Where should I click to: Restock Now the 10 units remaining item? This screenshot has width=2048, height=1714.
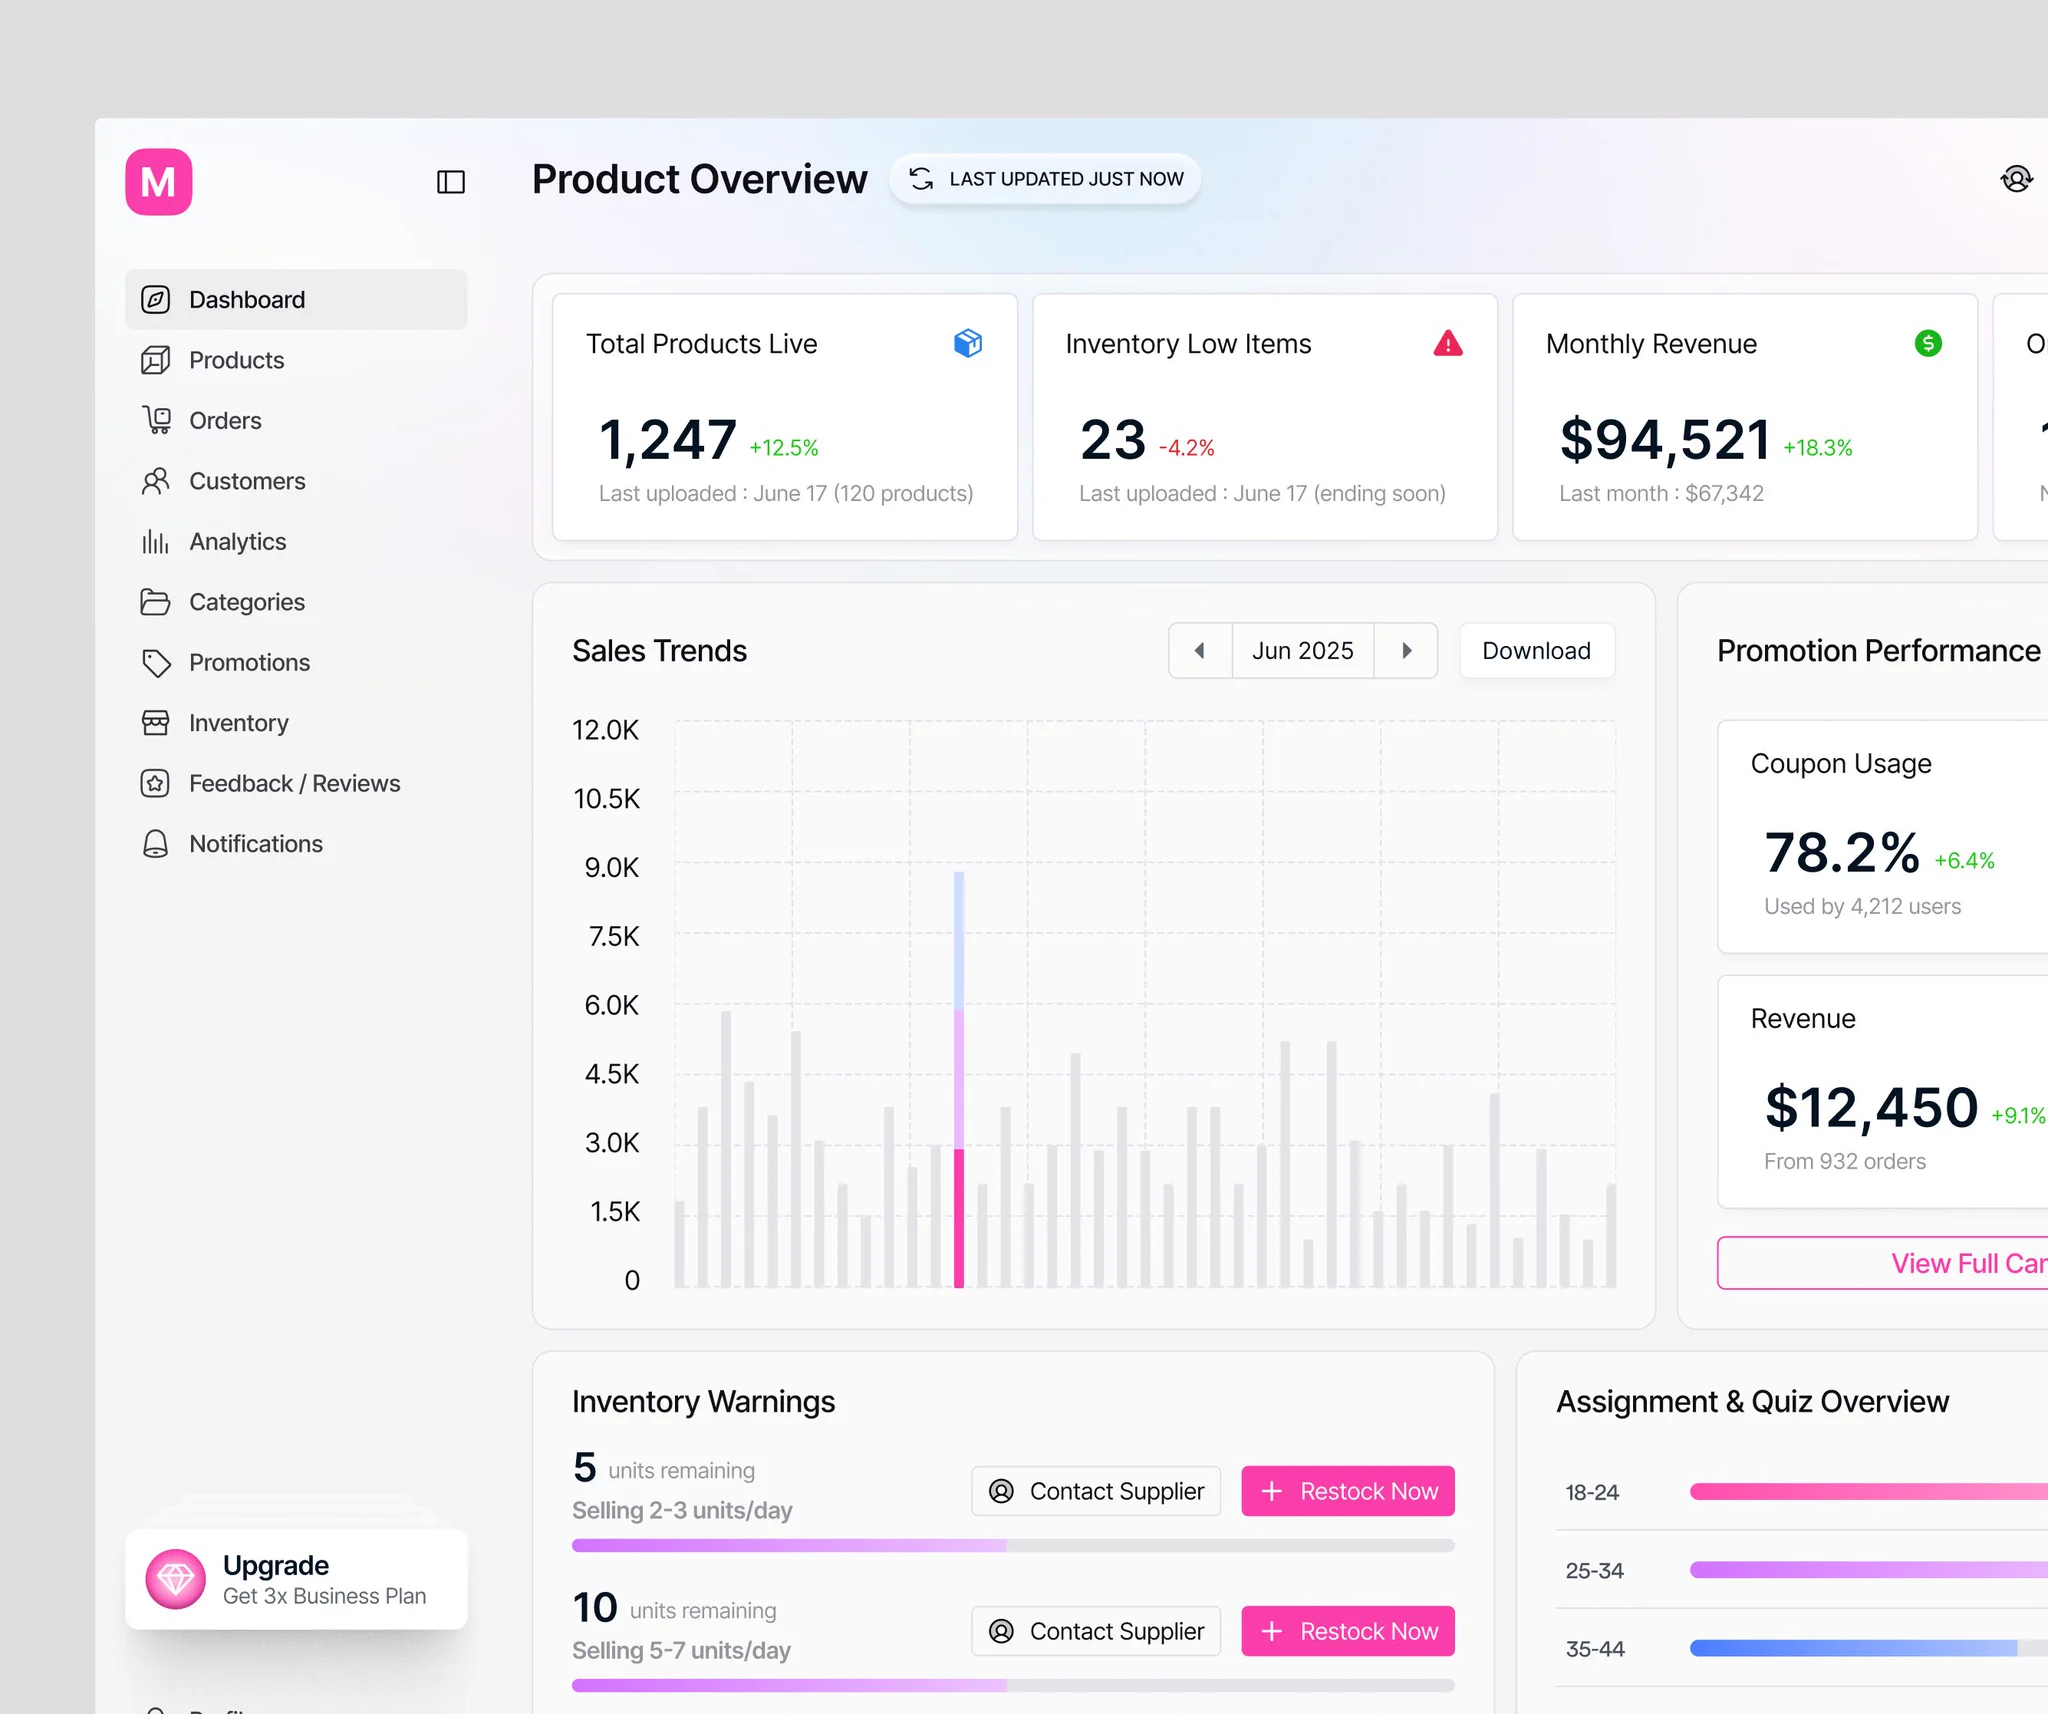coord(1348,1631)
